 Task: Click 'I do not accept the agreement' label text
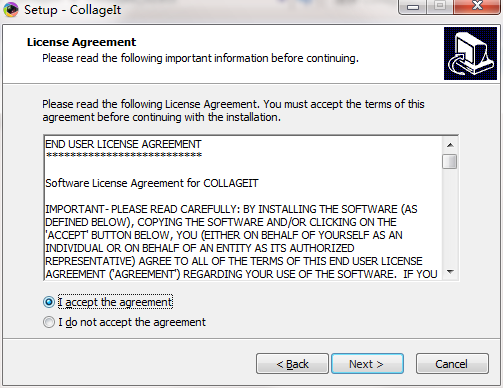click(x=132, y=322)
